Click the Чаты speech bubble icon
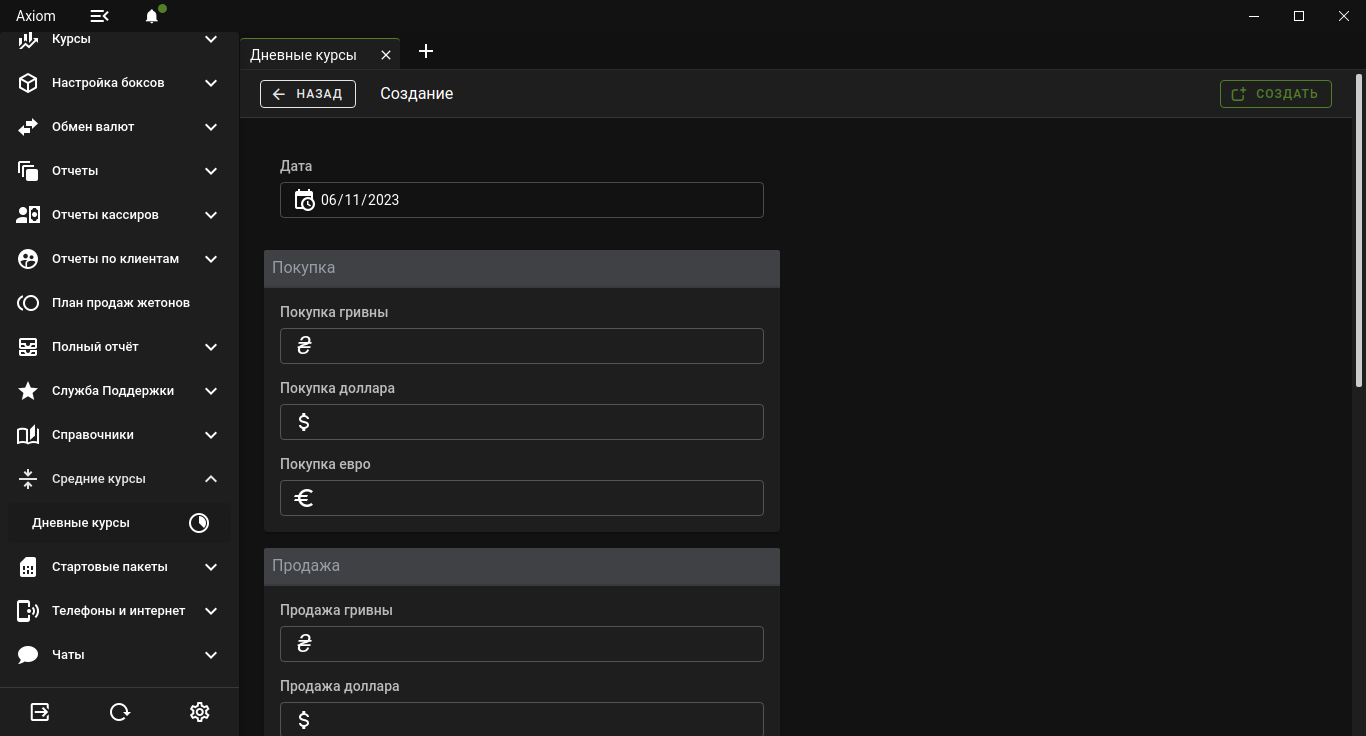 [28, 655]
